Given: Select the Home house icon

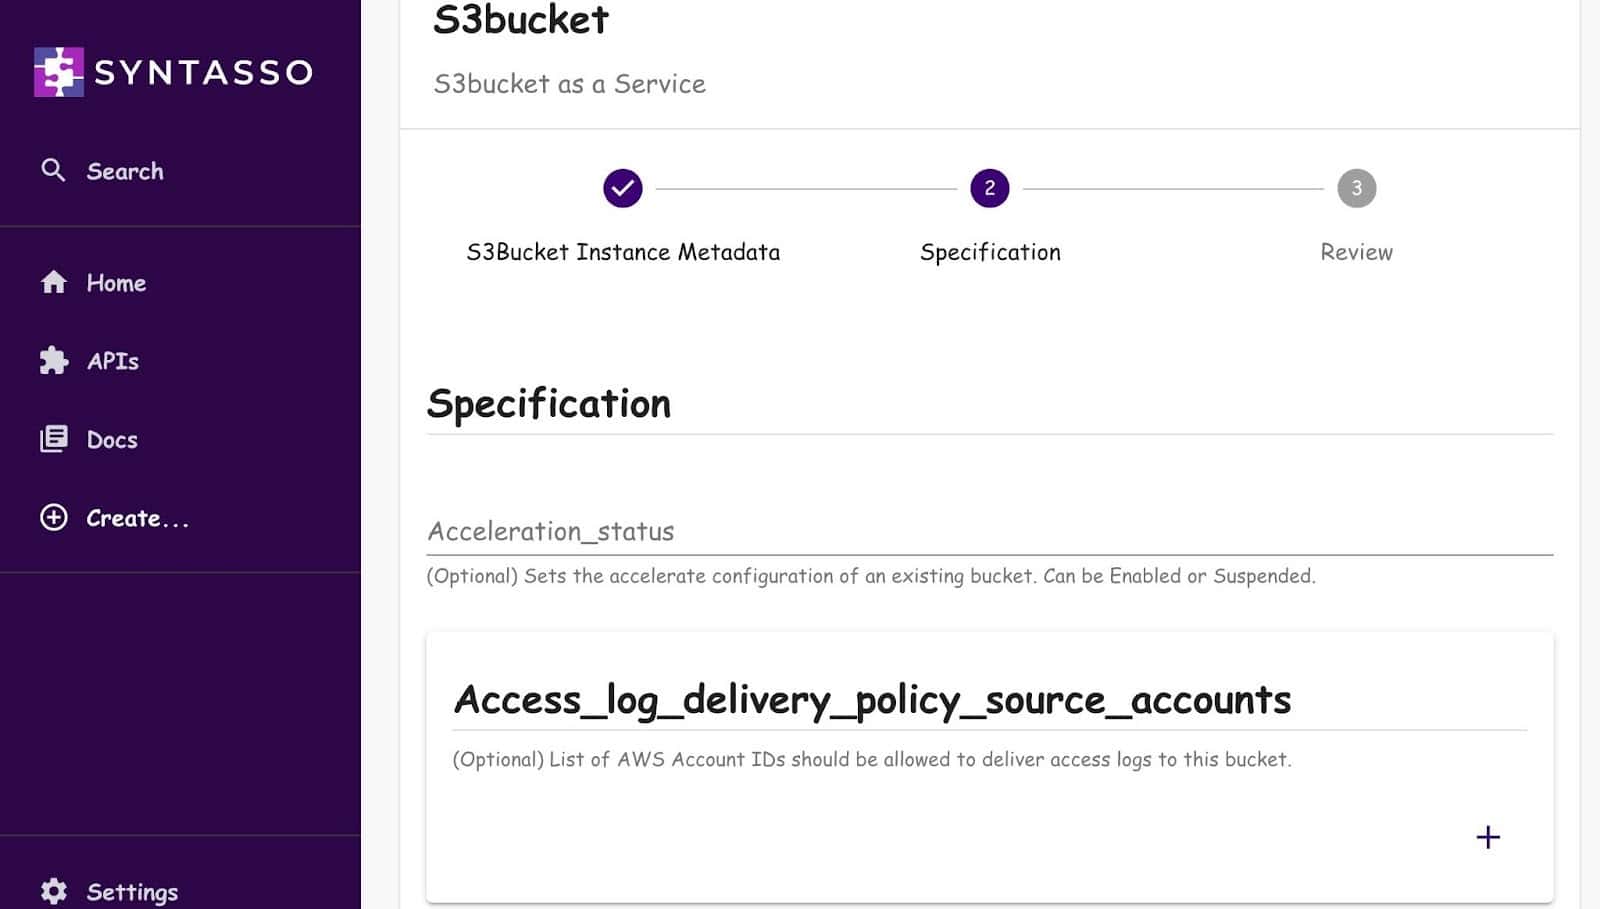Looking at the screenshot, I should pos(52,283).
